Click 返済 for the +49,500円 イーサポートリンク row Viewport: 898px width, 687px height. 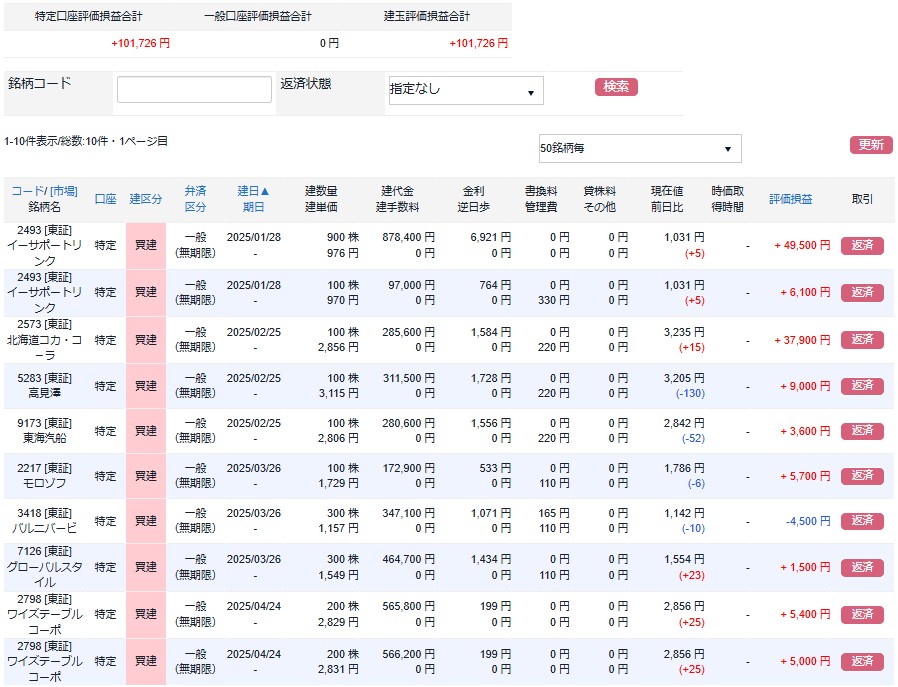(862, 246)
